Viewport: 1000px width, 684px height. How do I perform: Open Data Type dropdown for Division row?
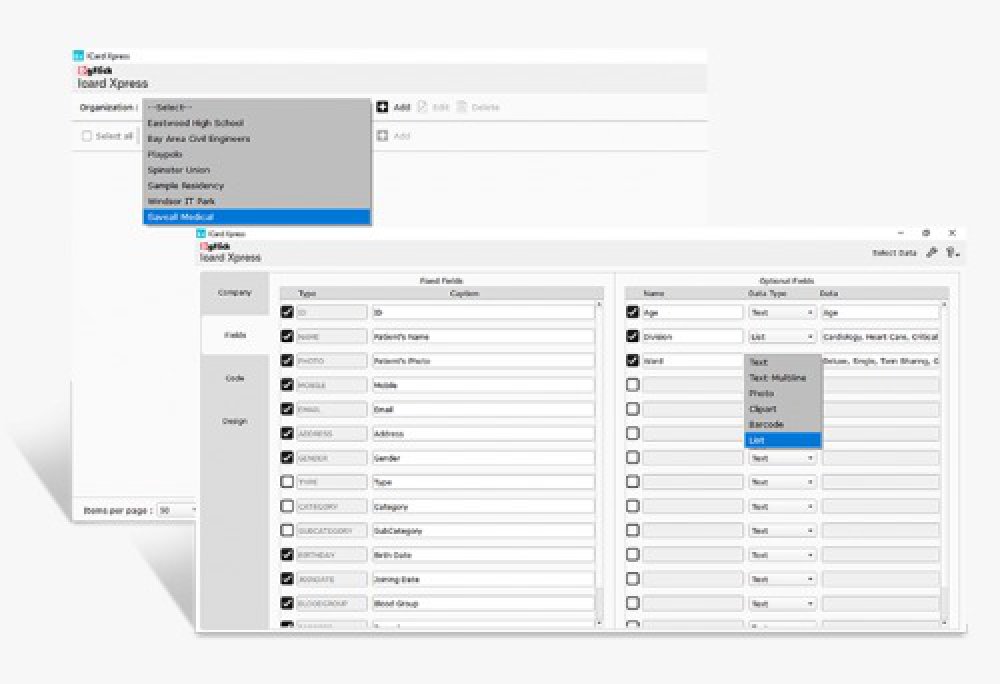point(782,337)
